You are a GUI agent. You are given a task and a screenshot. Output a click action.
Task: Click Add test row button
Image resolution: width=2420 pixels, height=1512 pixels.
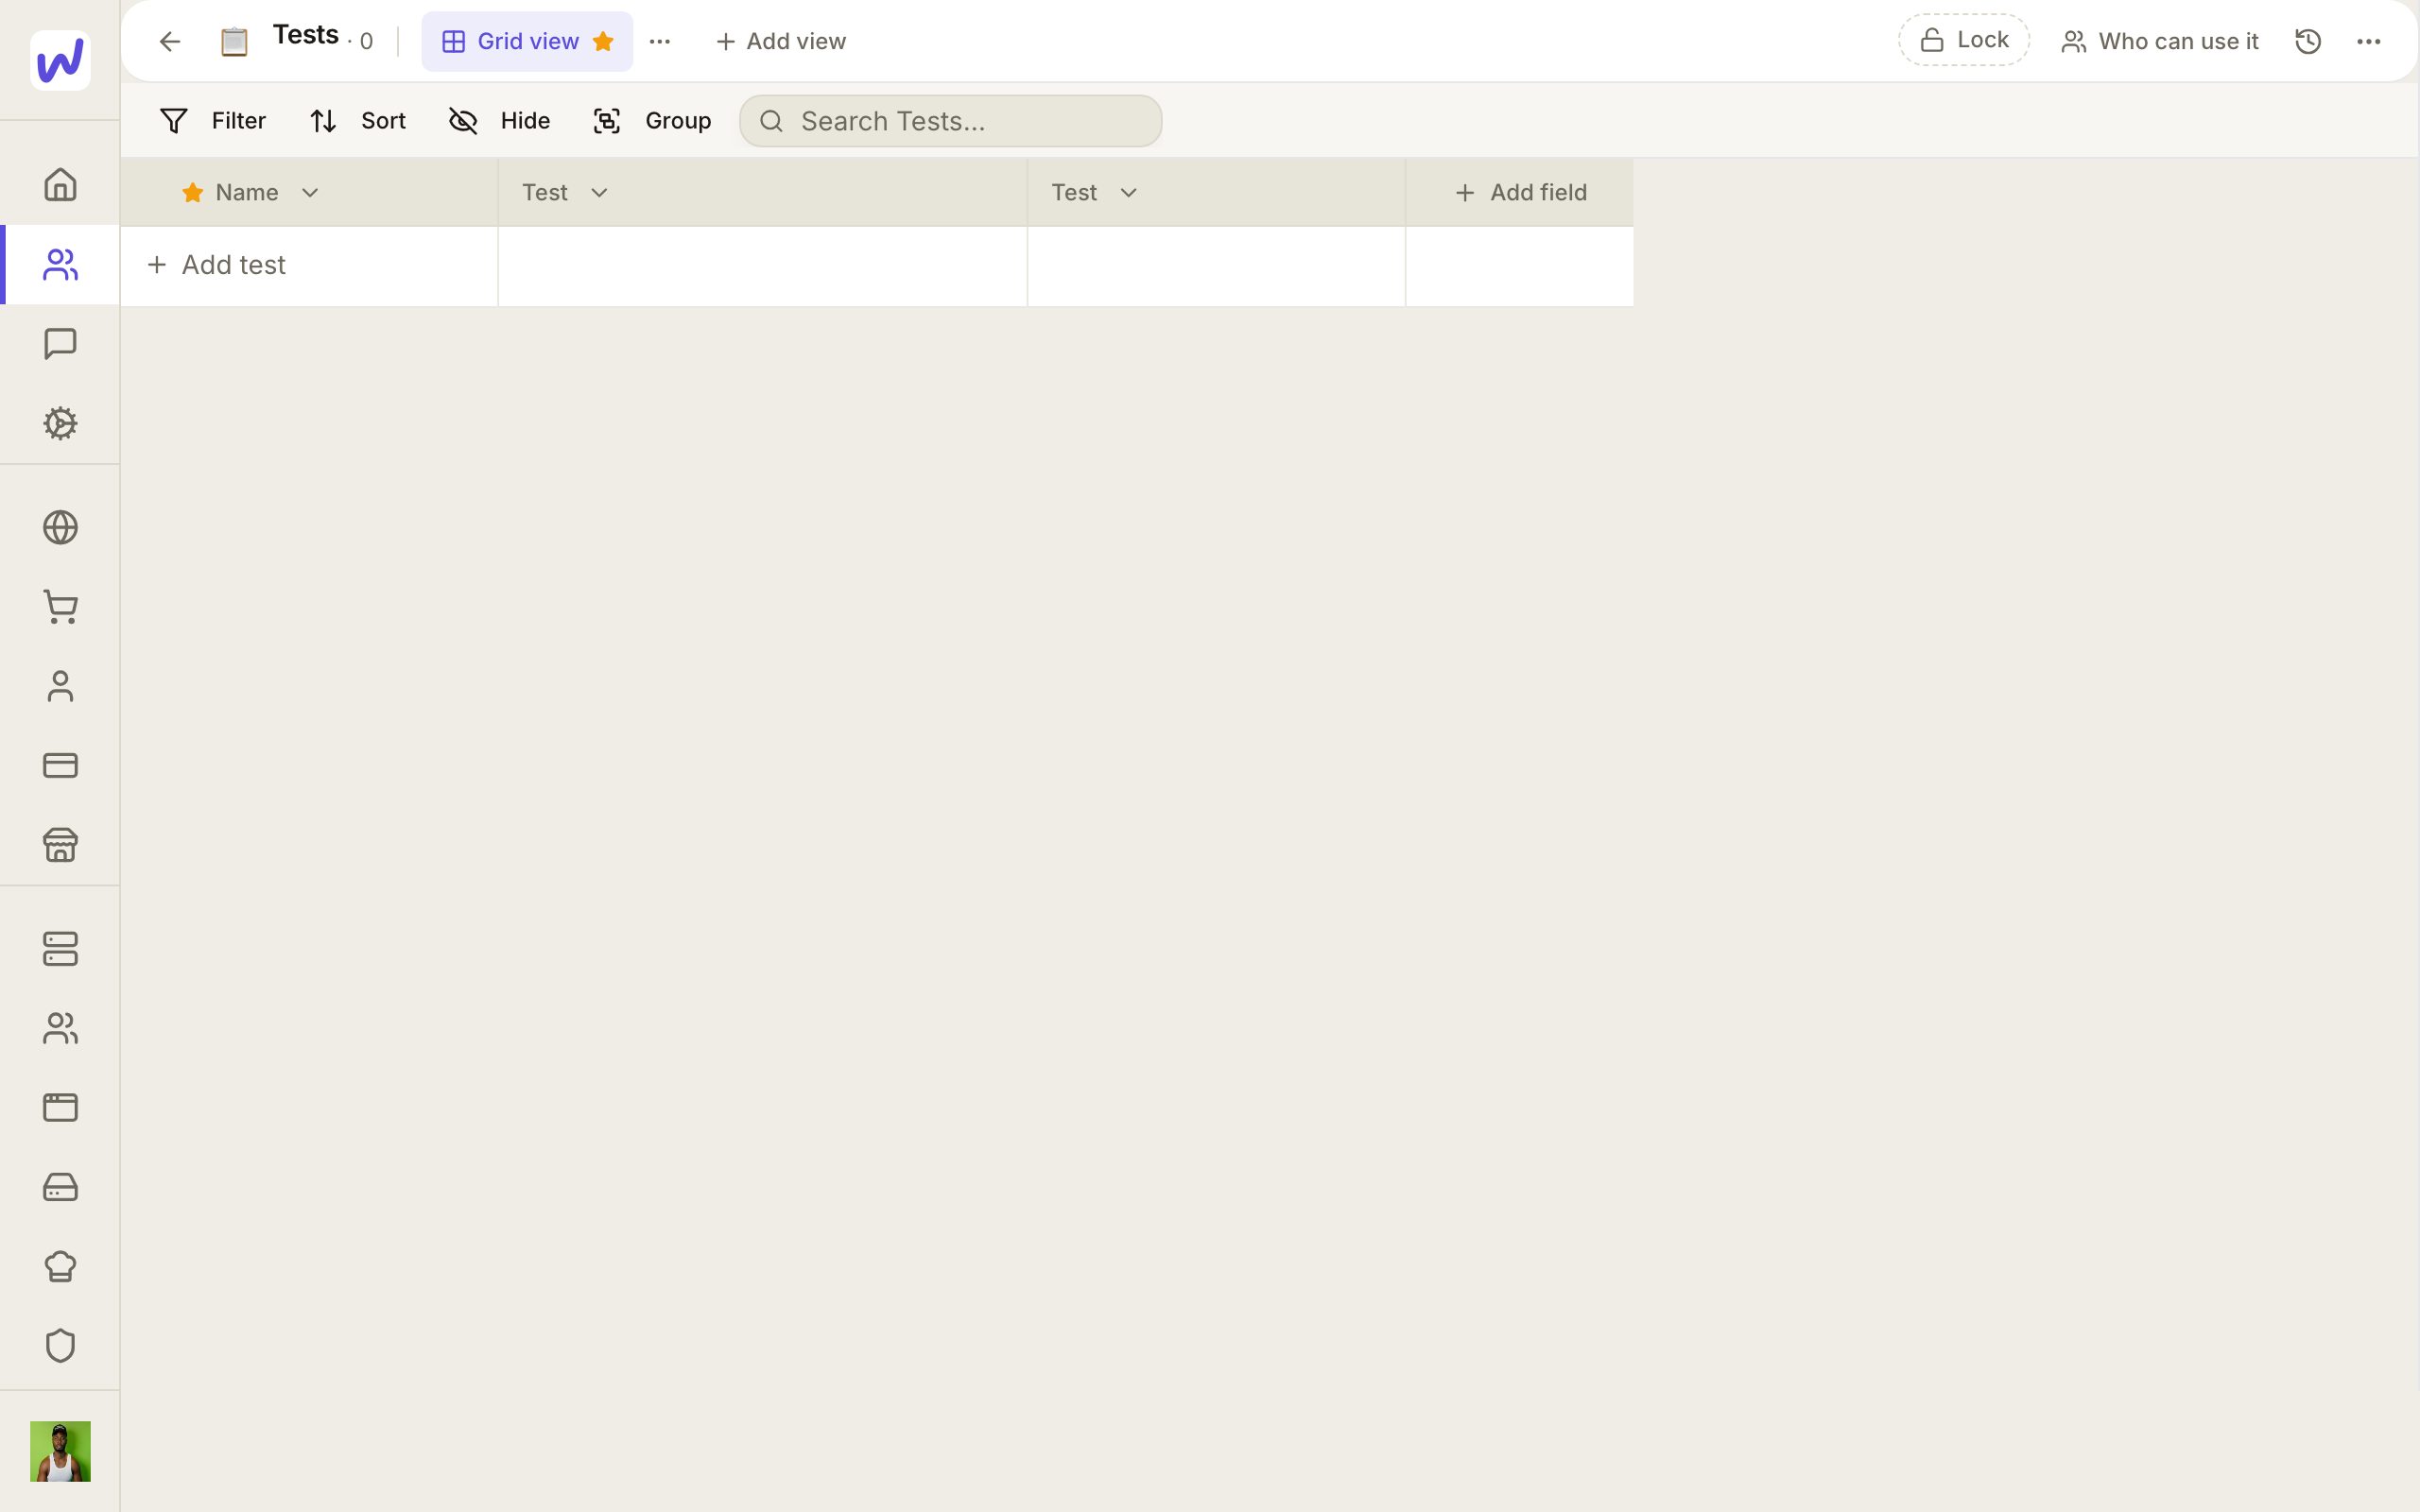216,265
